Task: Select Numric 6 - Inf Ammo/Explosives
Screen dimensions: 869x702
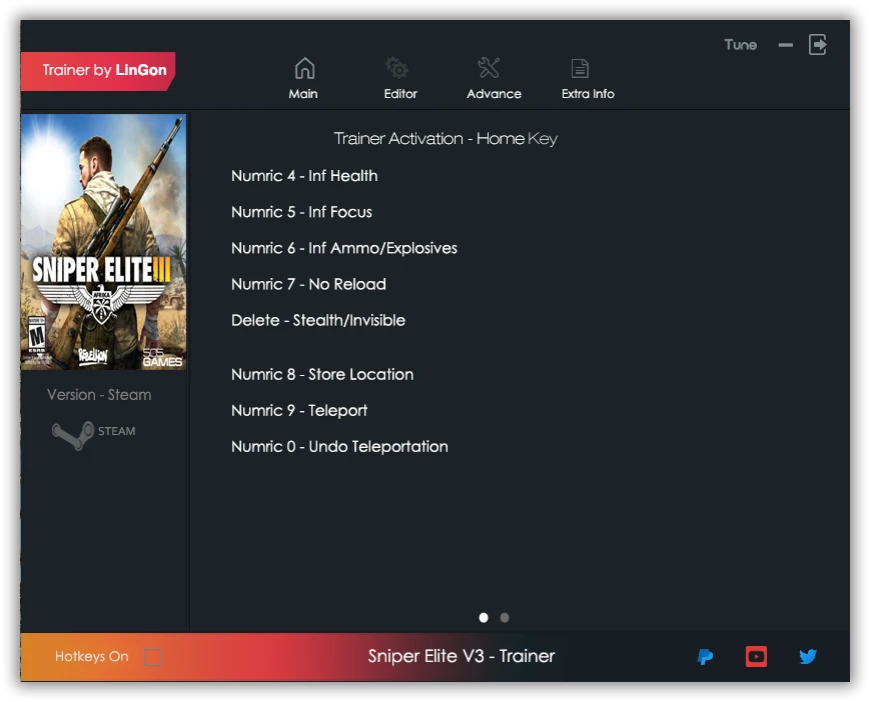Action: tap(344, 248)
